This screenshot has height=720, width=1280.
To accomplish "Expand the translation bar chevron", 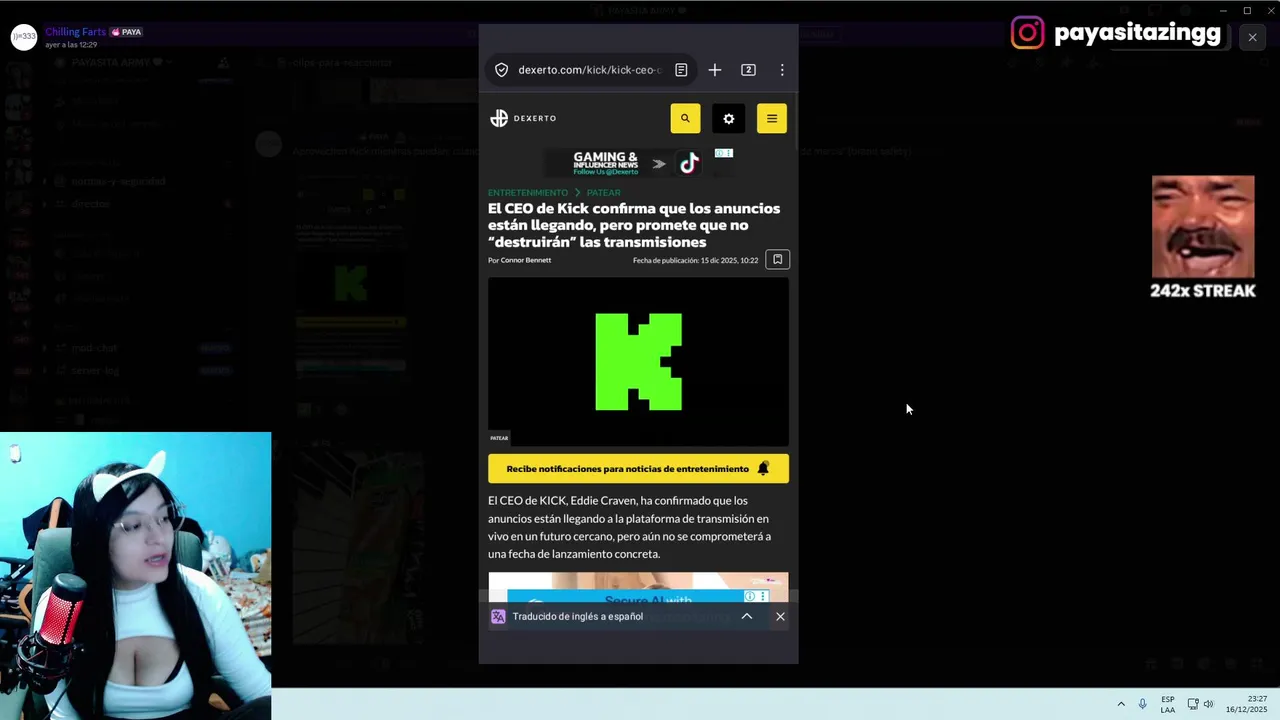I will coord(746,616).
